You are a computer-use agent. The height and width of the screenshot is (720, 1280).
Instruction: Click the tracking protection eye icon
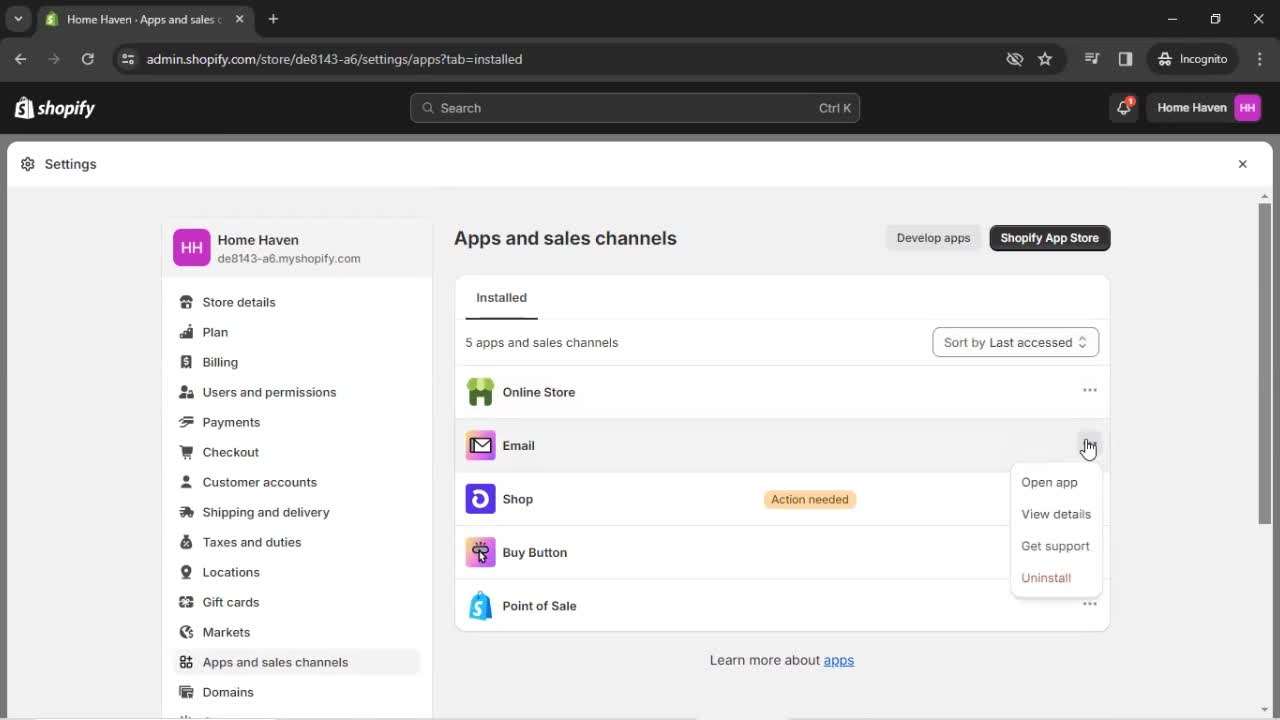(1014, 59)
